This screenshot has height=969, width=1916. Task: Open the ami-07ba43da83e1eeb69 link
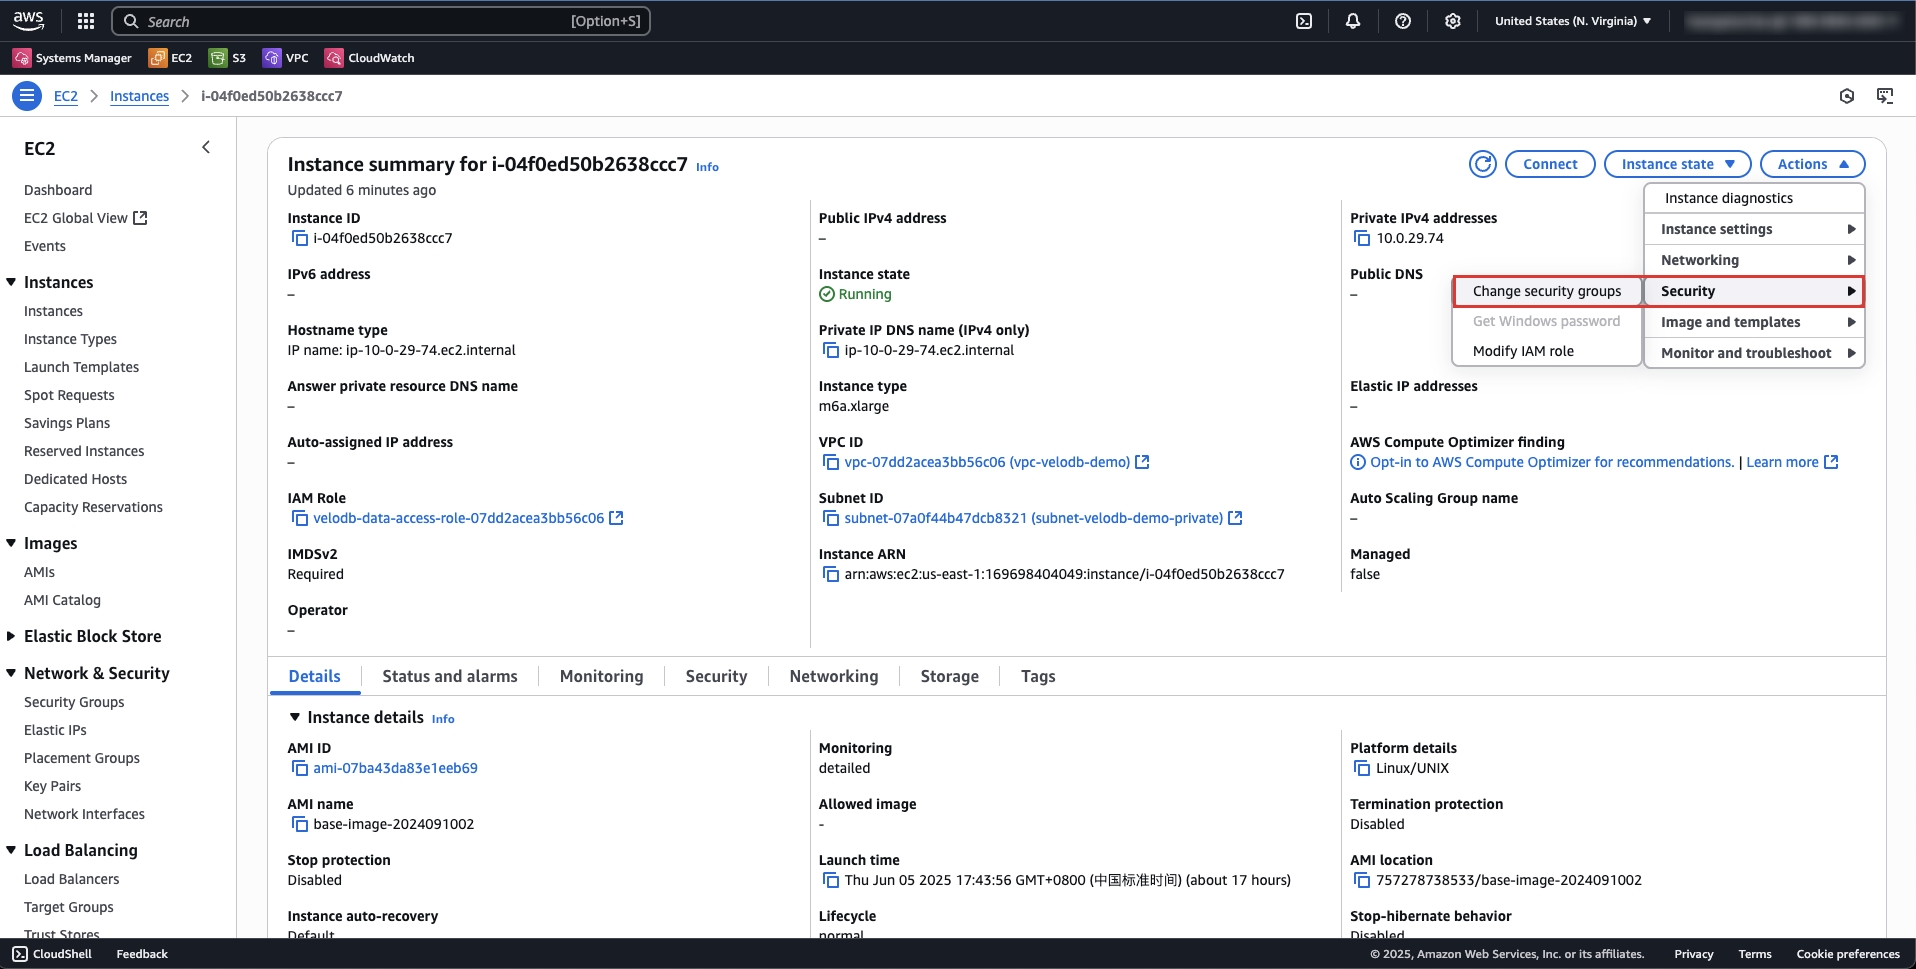(395, 768)
